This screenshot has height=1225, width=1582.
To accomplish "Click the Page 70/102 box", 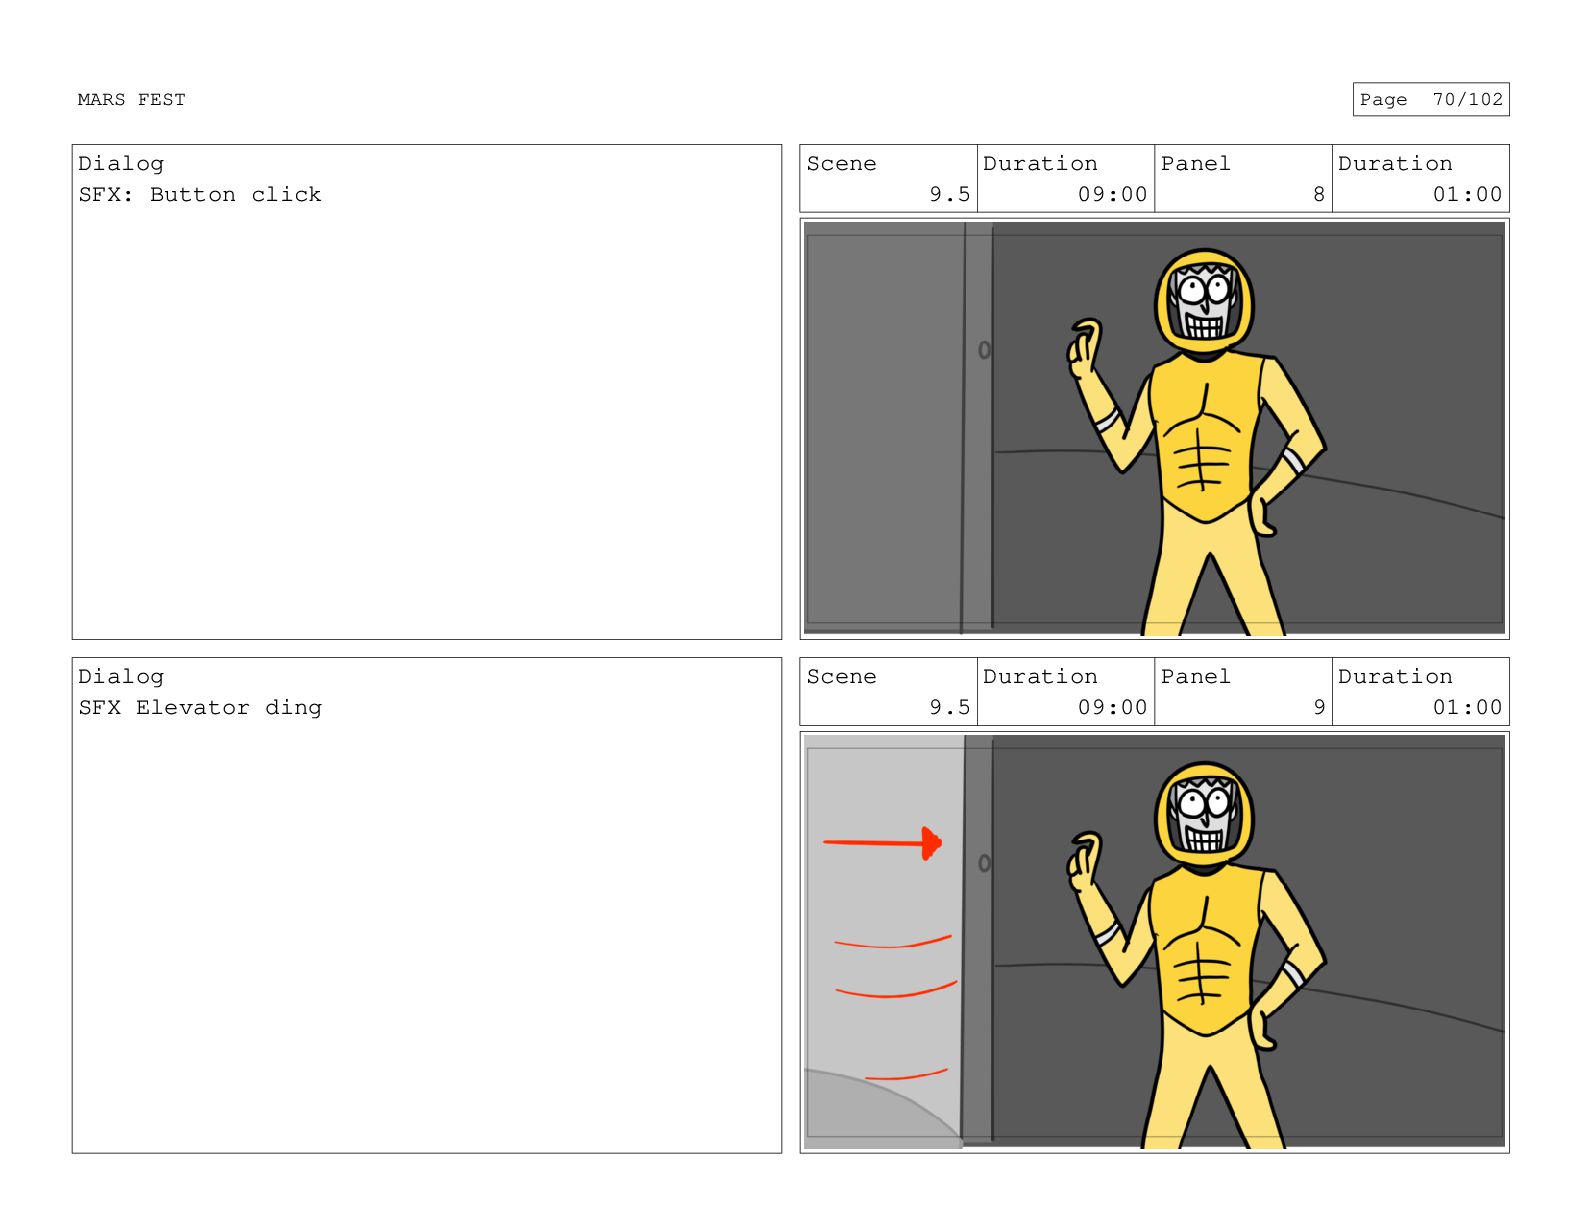I will coord(1430,99).
